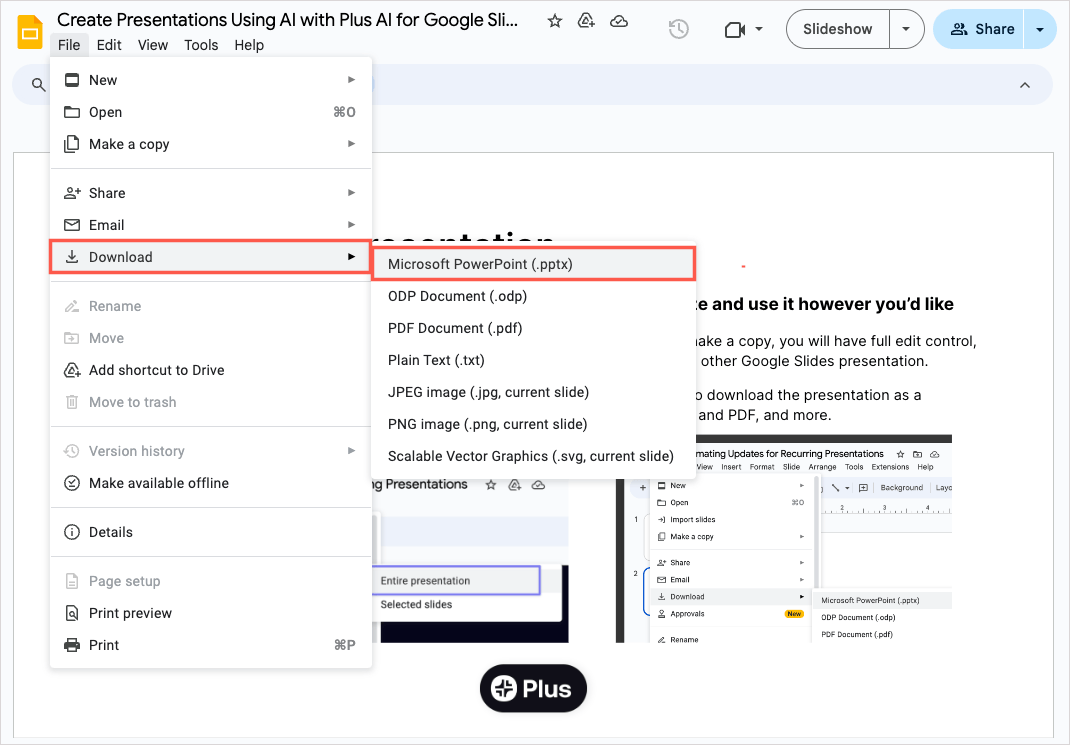
Task: Click the Make a copy pages icon
Action: [x=72, y=144]
